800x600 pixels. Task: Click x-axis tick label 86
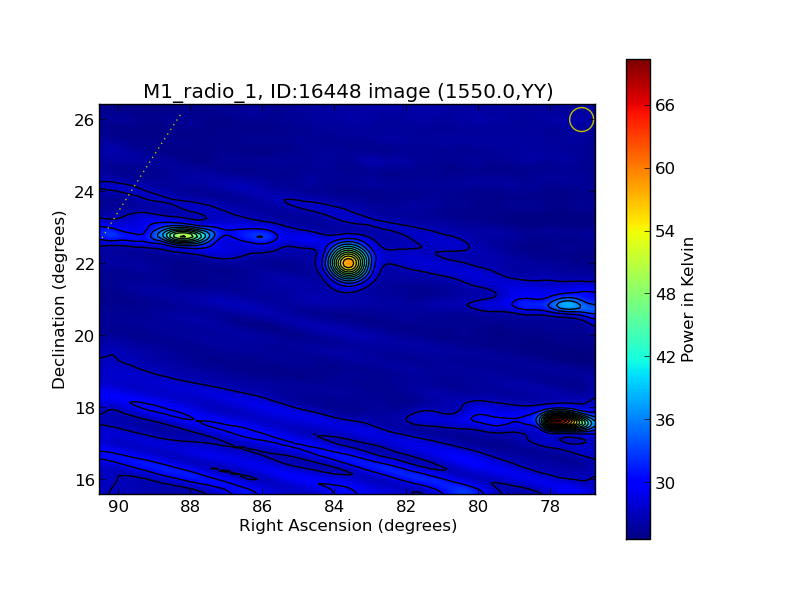[262, 507]
